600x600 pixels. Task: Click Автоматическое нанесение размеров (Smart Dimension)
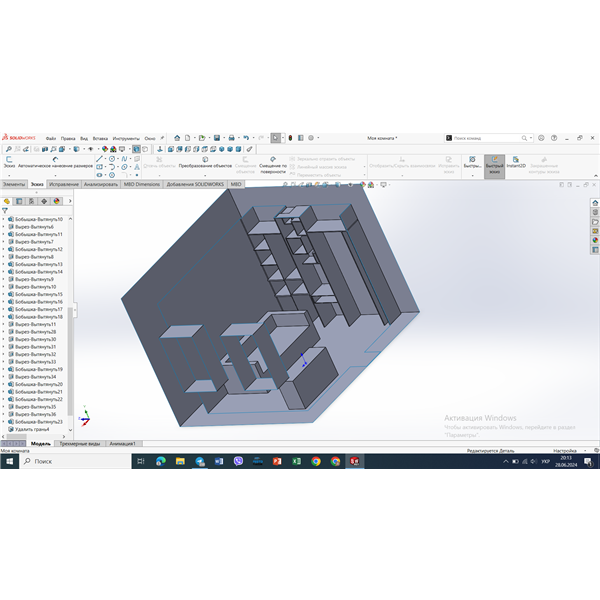[x=55, y=162]
